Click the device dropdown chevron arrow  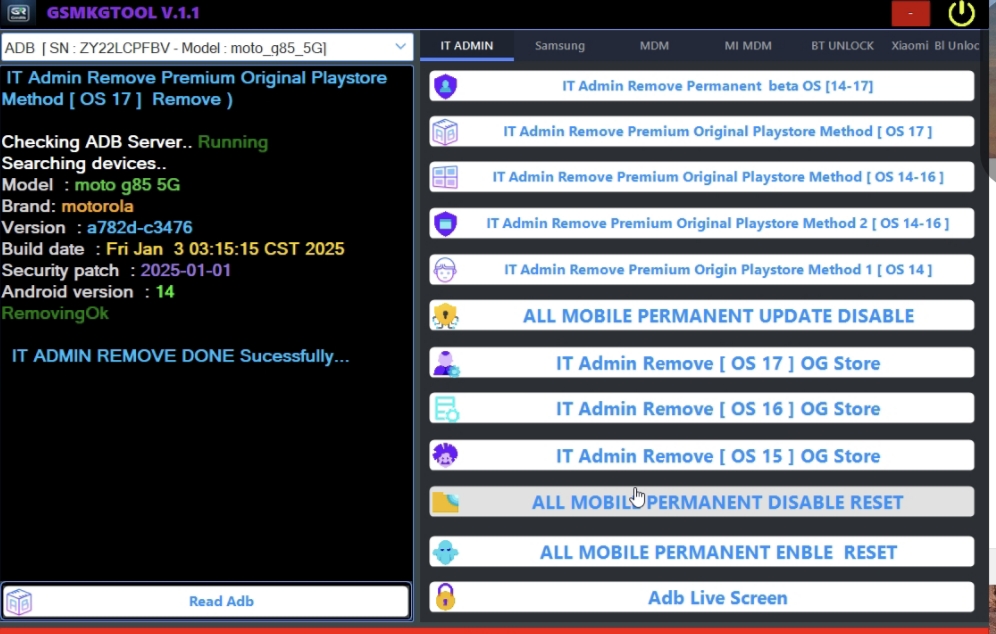click(x=400, y=46)
